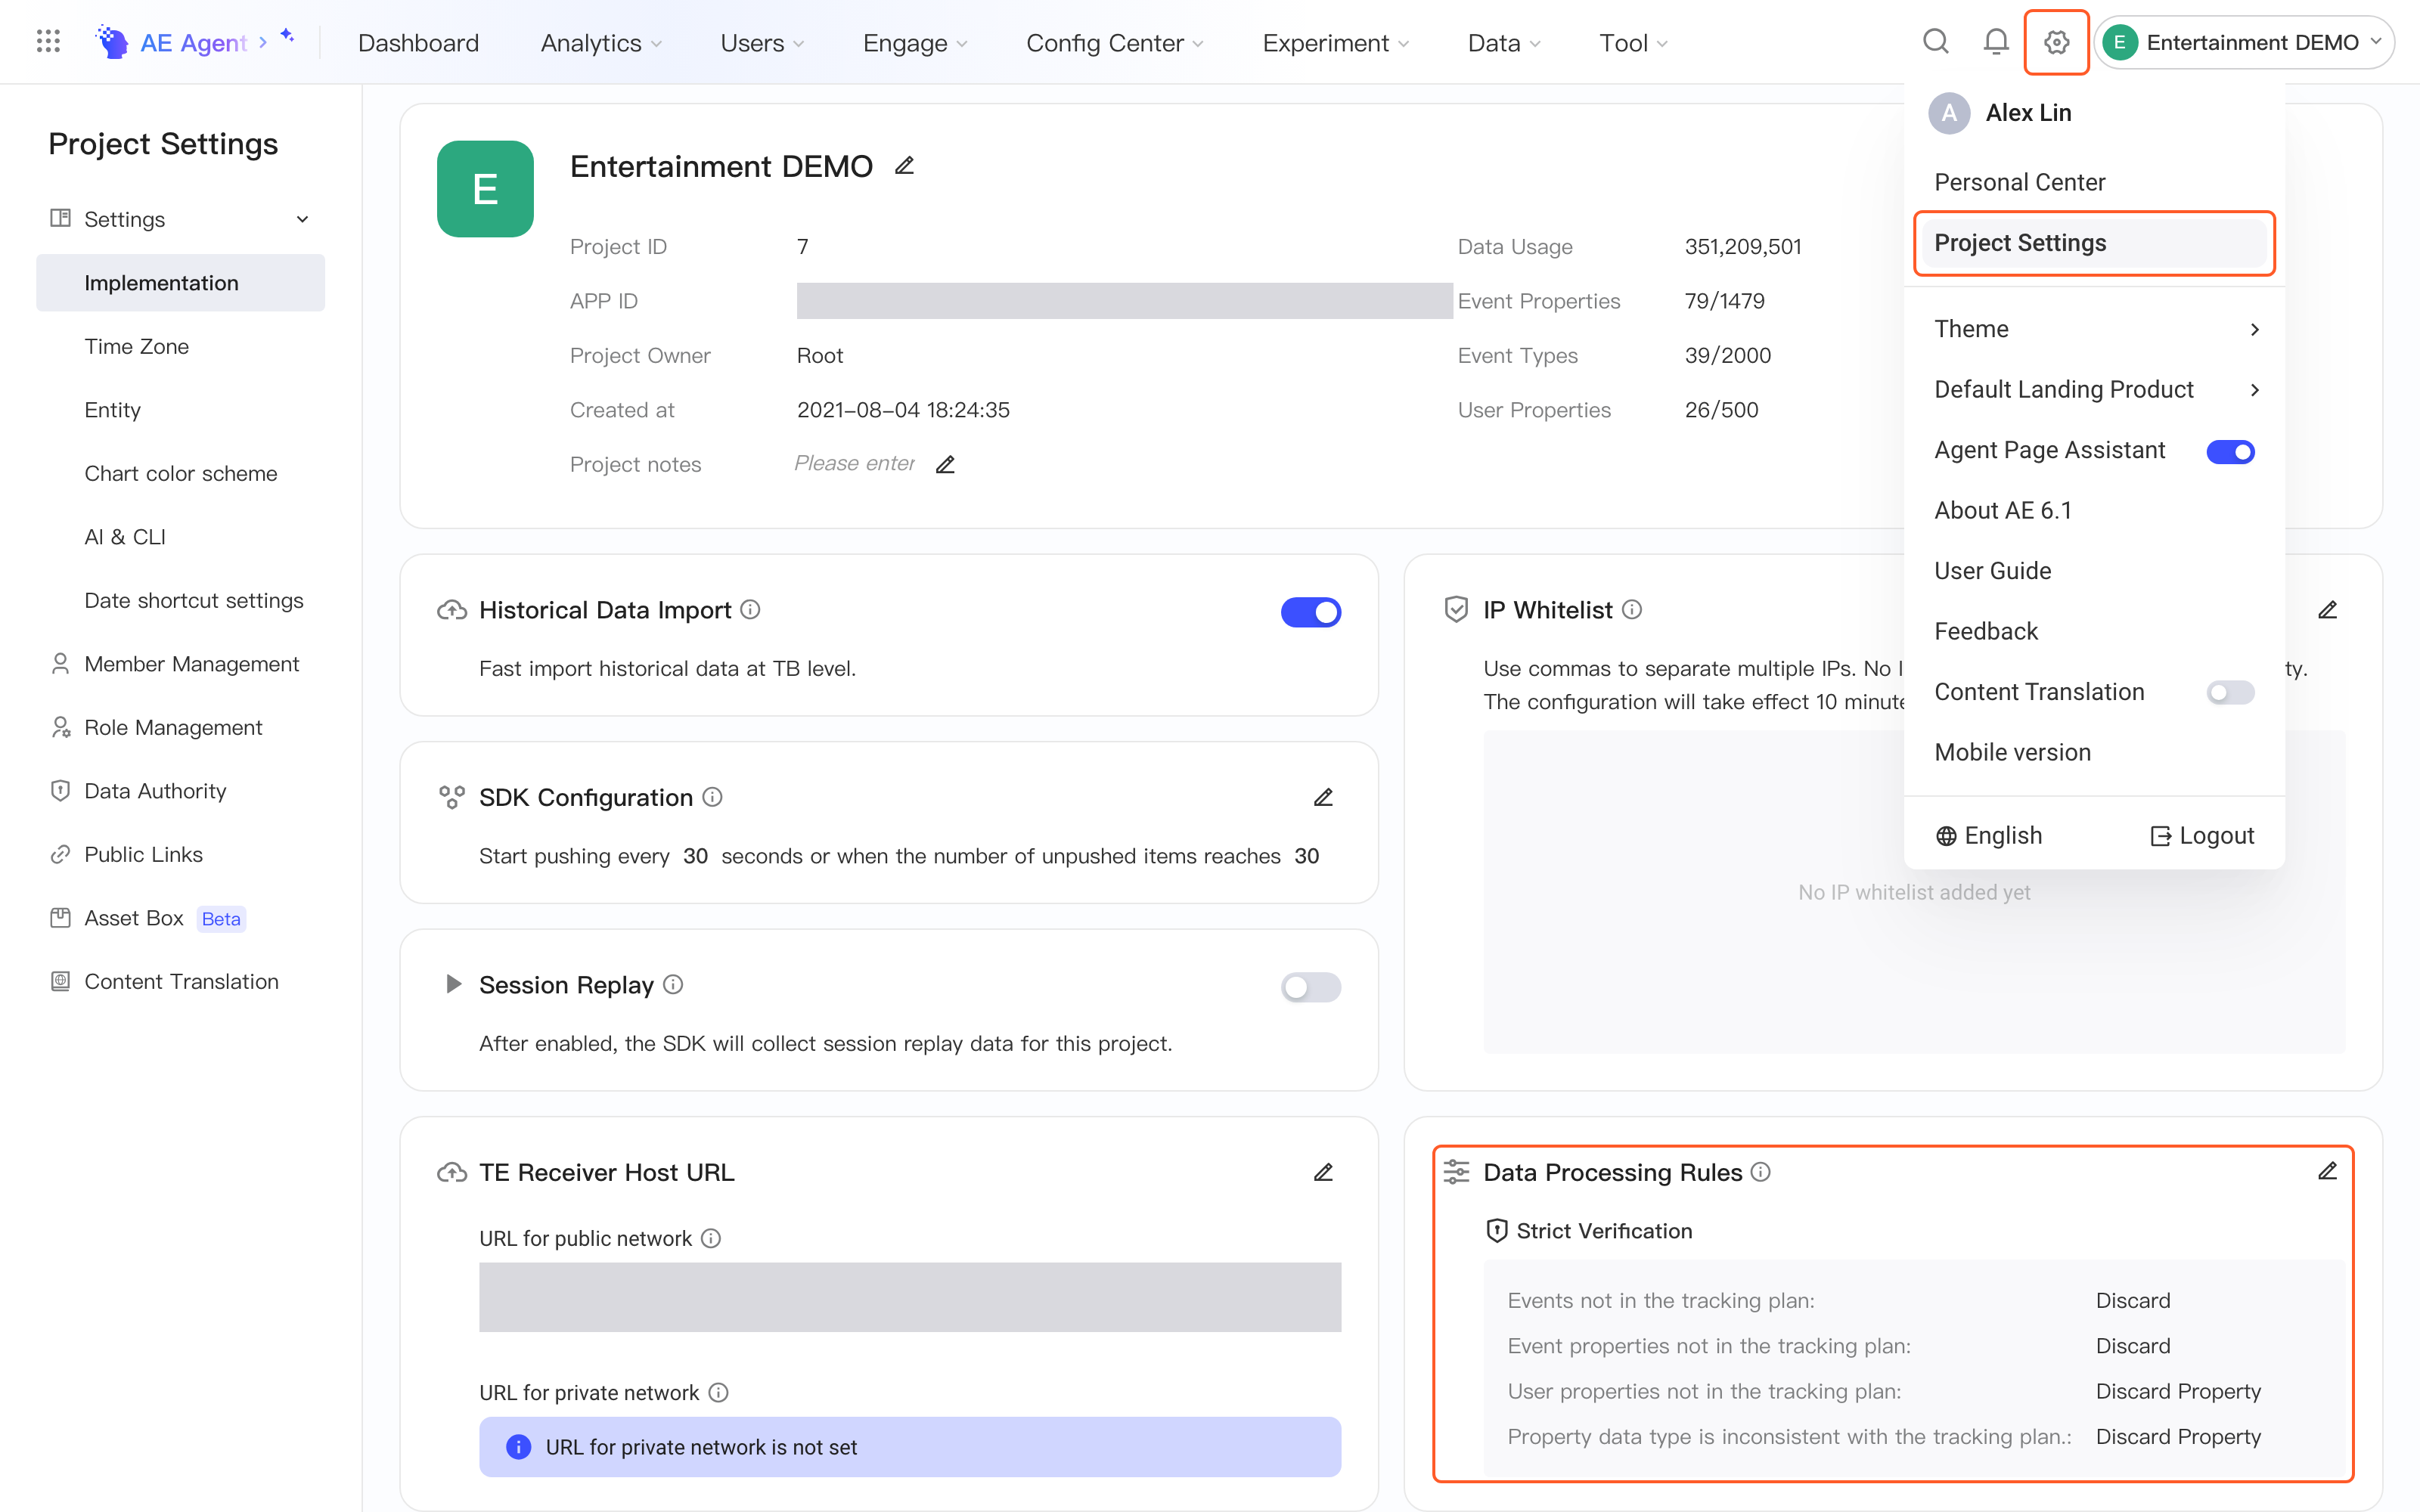The height and width of the screenshot is (1512, 2420).
Task: Edit the project notes pencil icon
Action: [x=945, y=464]
